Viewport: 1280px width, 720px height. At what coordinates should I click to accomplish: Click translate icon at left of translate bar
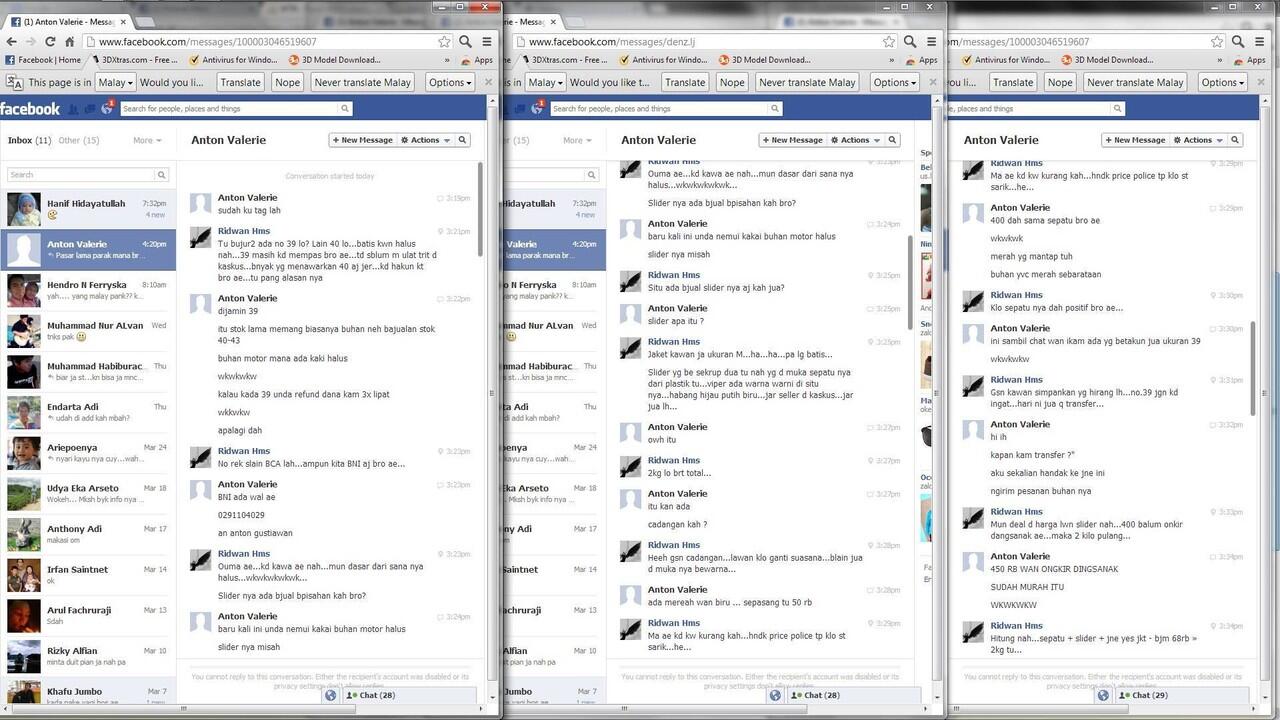[x=14, y=82]
